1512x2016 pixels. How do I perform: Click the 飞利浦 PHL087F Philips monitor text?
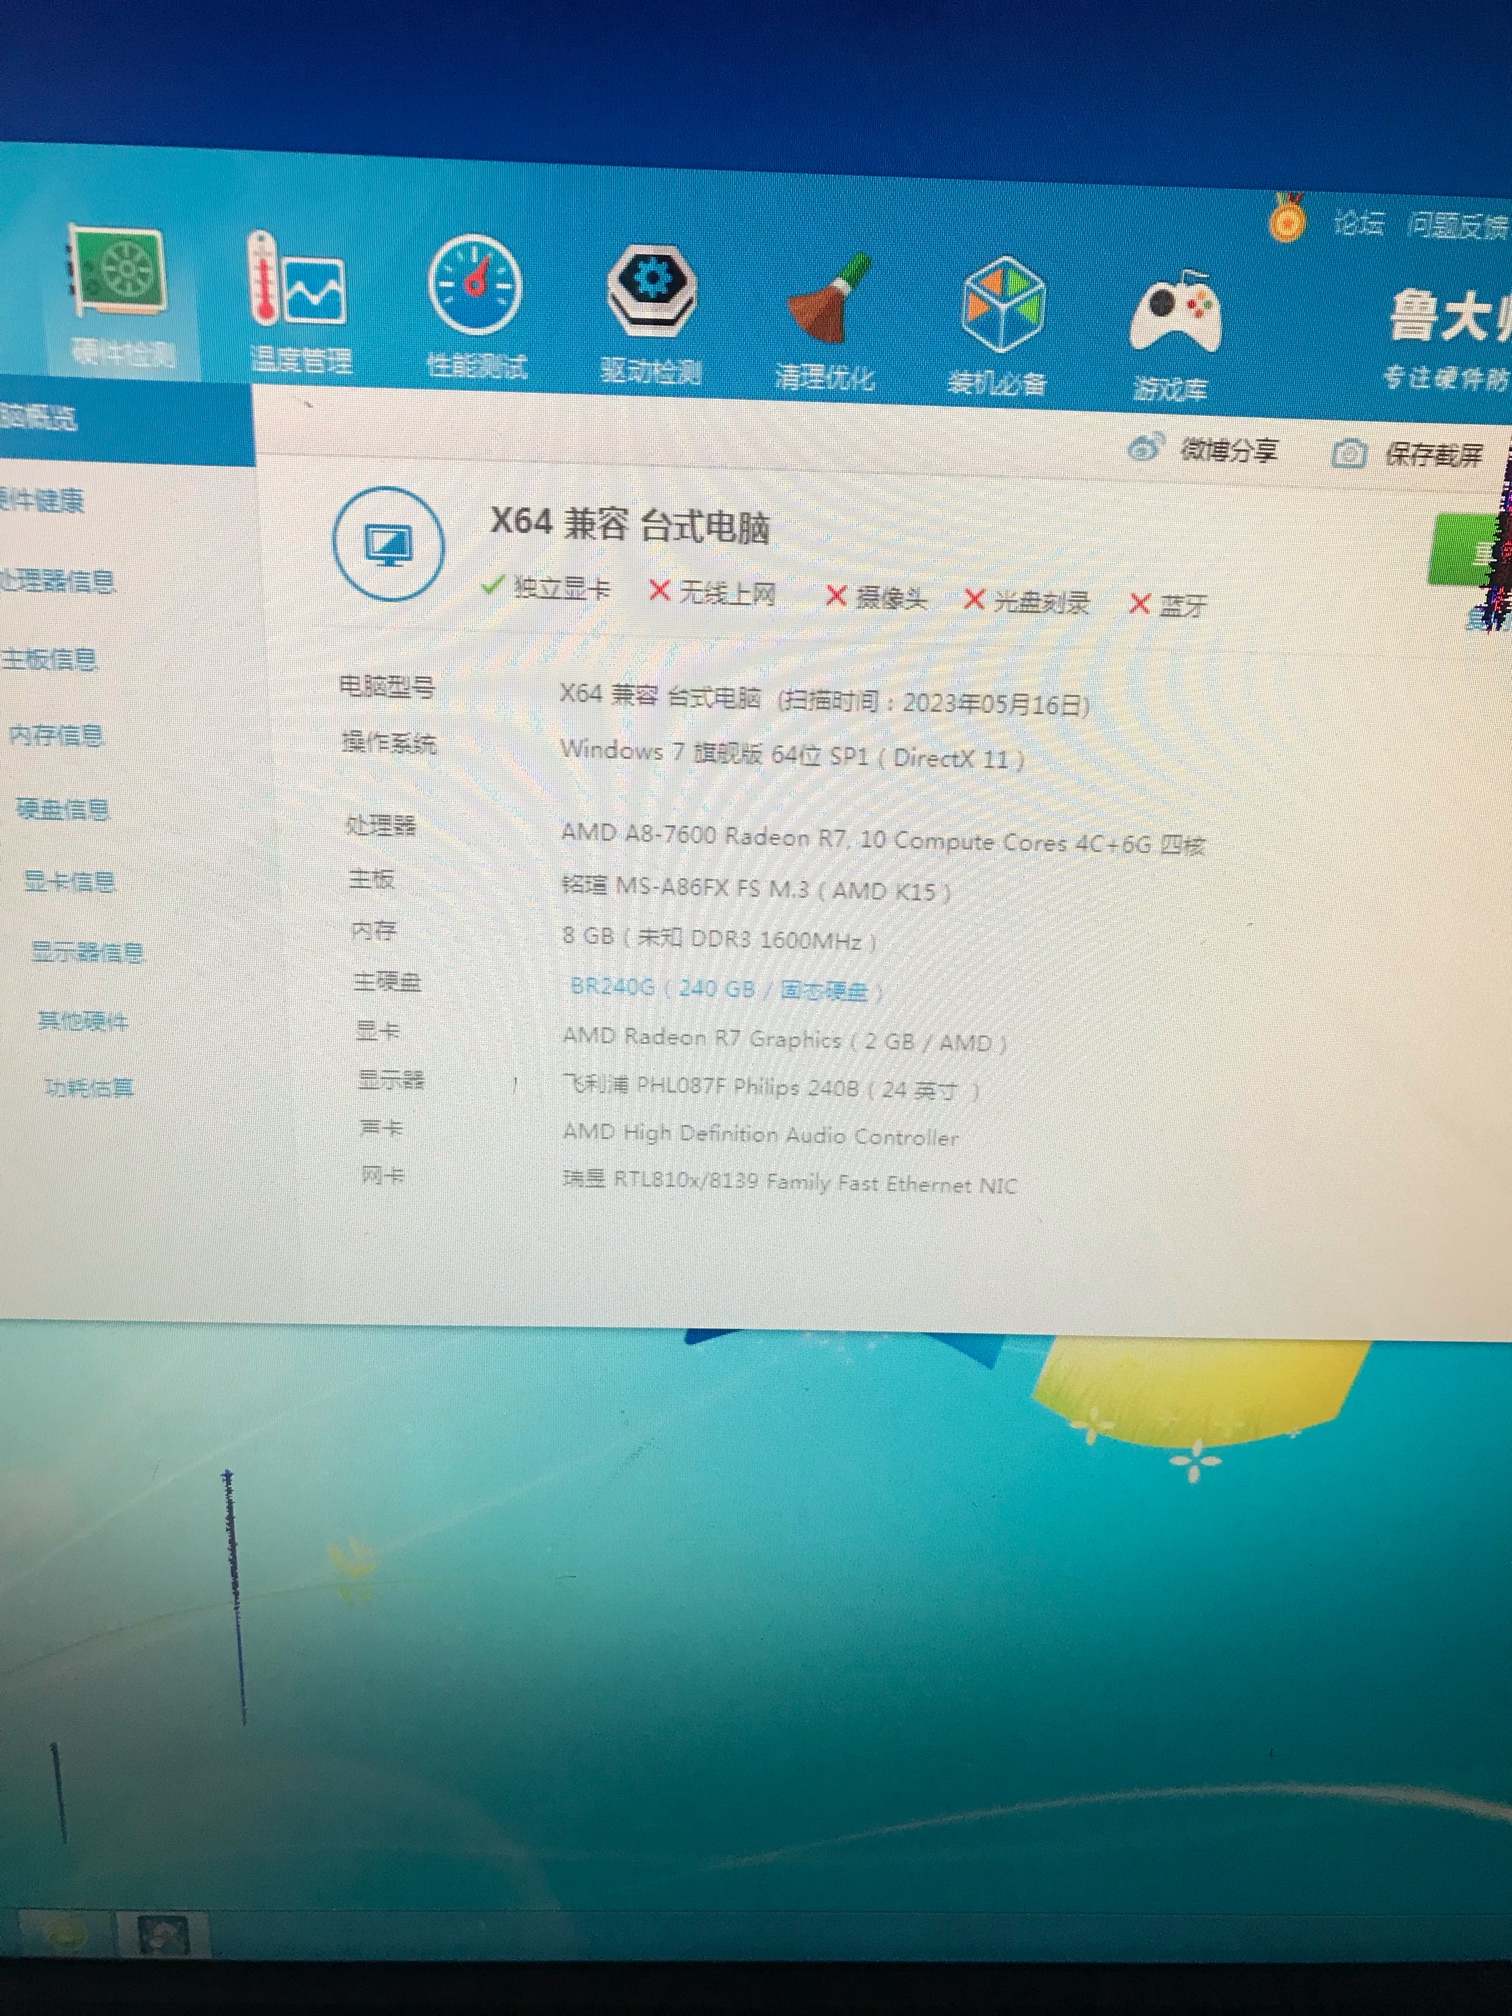tap(770, 1087)
